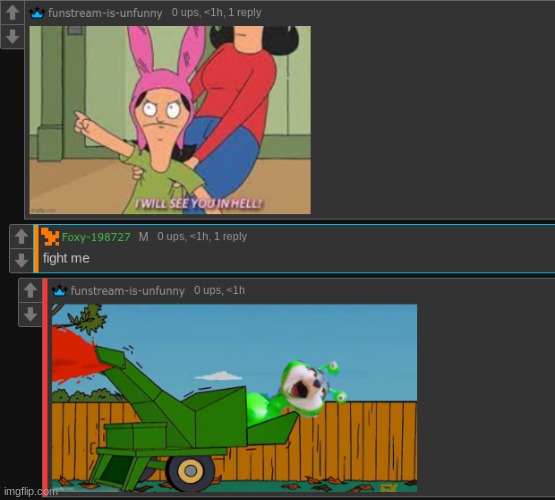Open funstream-is-unfunny profile from top comment

point(105,13)
